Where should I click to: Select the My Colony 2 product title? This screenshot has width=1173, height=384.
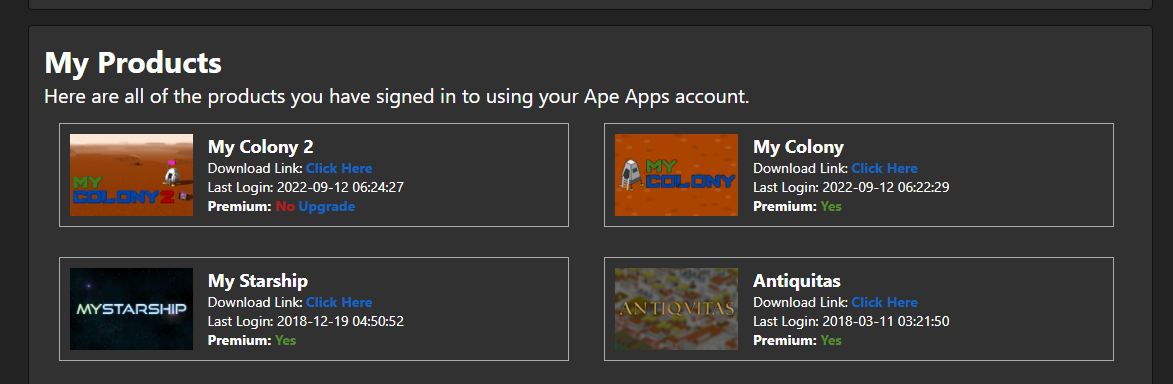pos(260,147)
